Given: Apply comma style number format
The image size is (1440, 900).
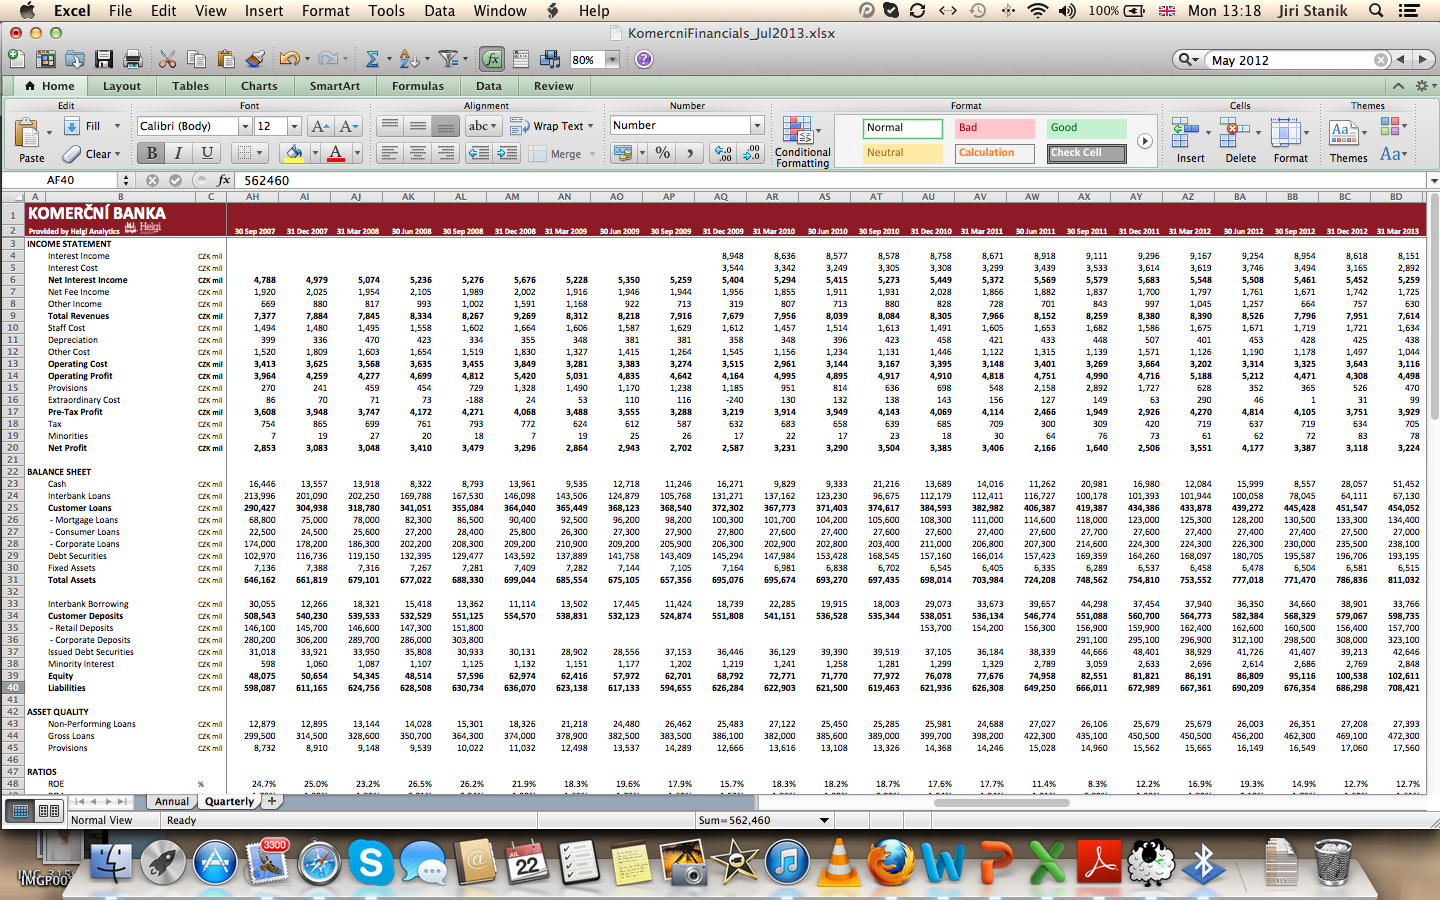Looking at the screenshot, I should point(689,153).
